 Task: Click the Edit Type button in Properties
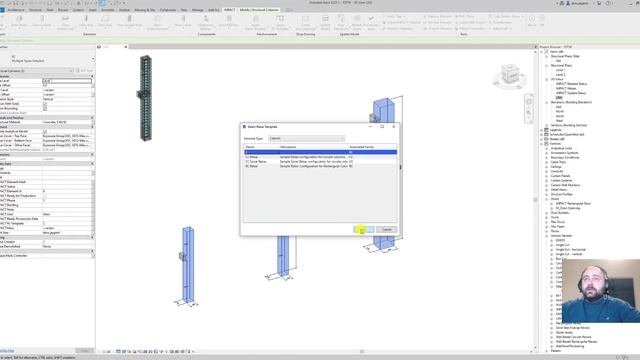[x=85, y=71]
